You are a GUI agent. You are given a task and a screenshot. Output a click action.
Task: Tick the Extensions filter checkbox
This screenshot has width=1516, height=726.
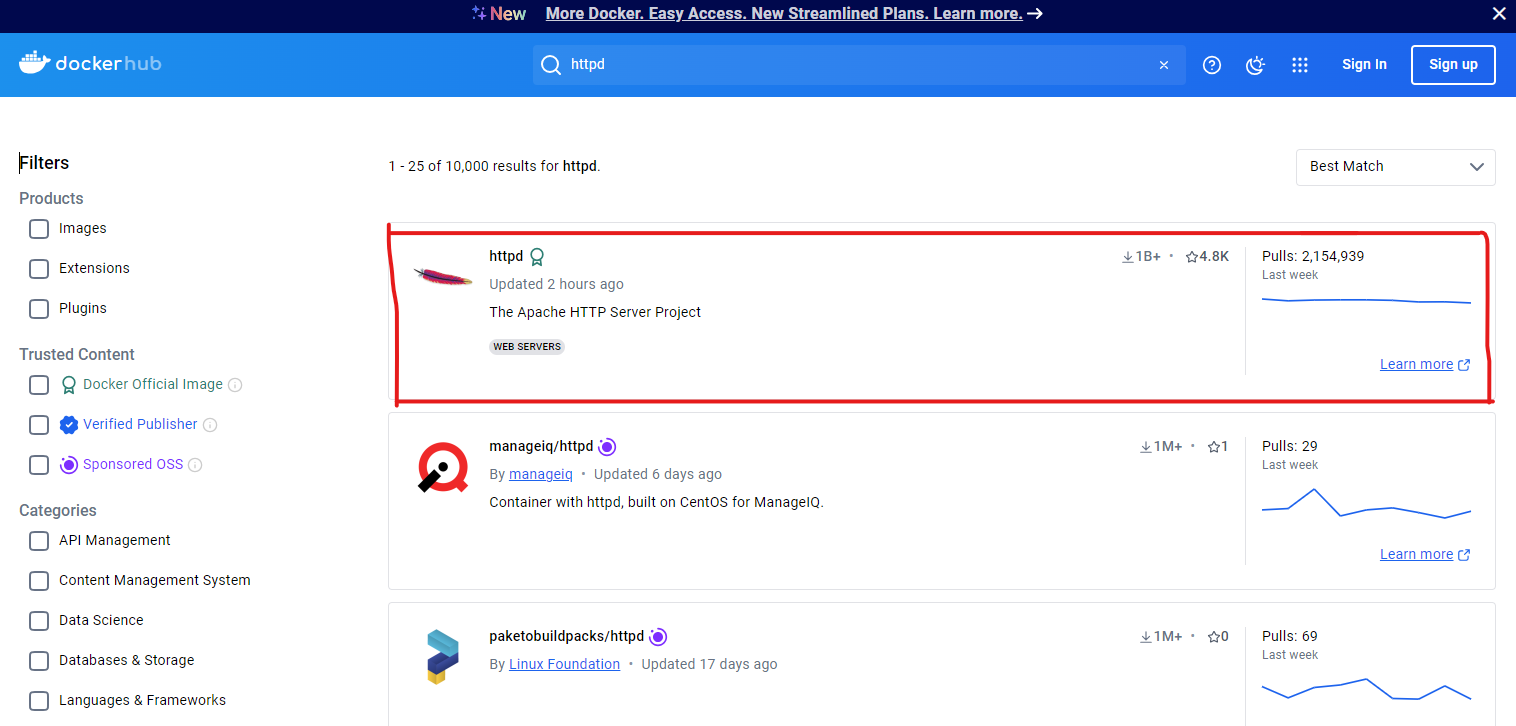click(x=39, y=269)
